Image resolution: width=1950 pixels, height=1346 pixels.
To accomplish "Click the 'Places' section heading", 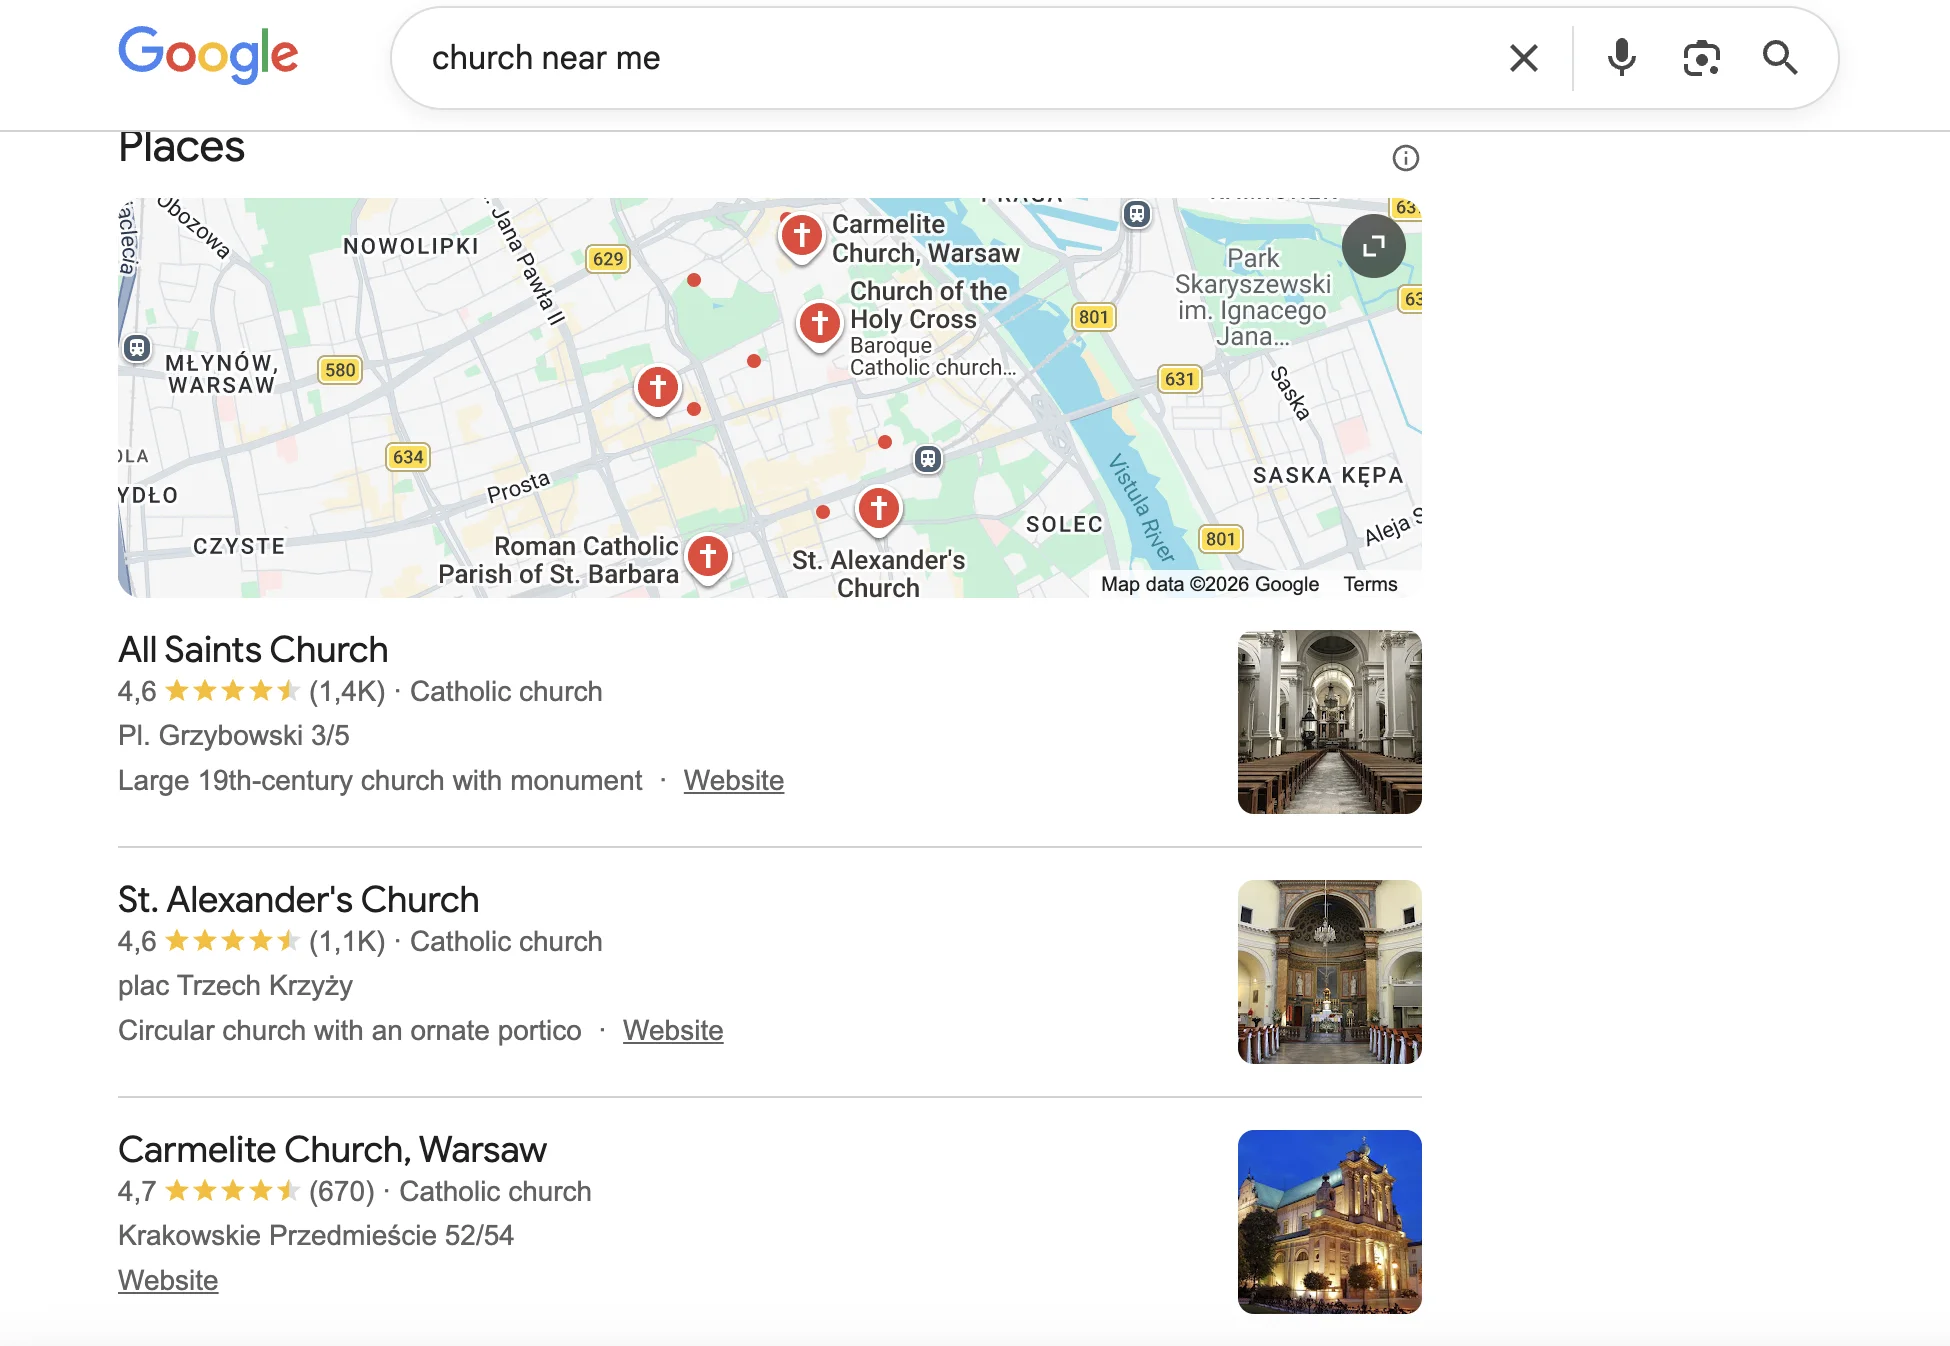I will coord(181,147).
